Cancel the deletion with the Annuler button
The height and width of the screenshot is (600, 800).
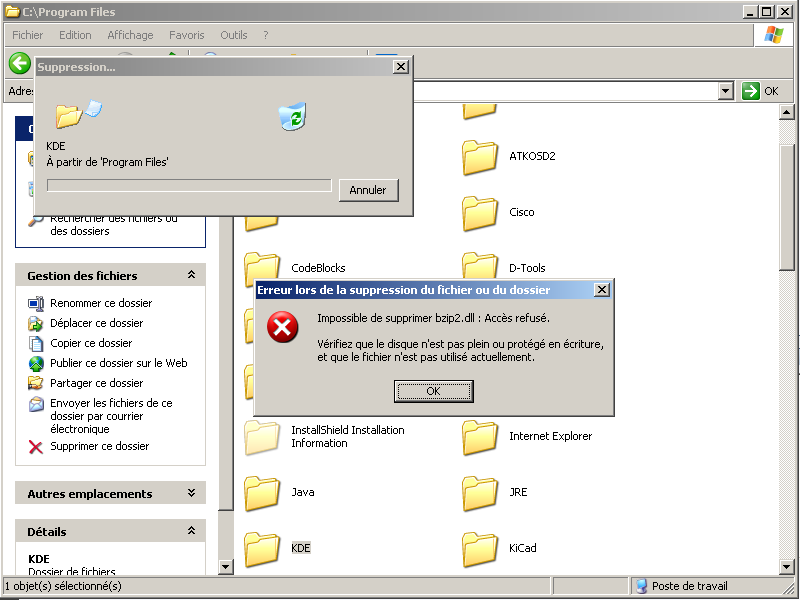368,190
